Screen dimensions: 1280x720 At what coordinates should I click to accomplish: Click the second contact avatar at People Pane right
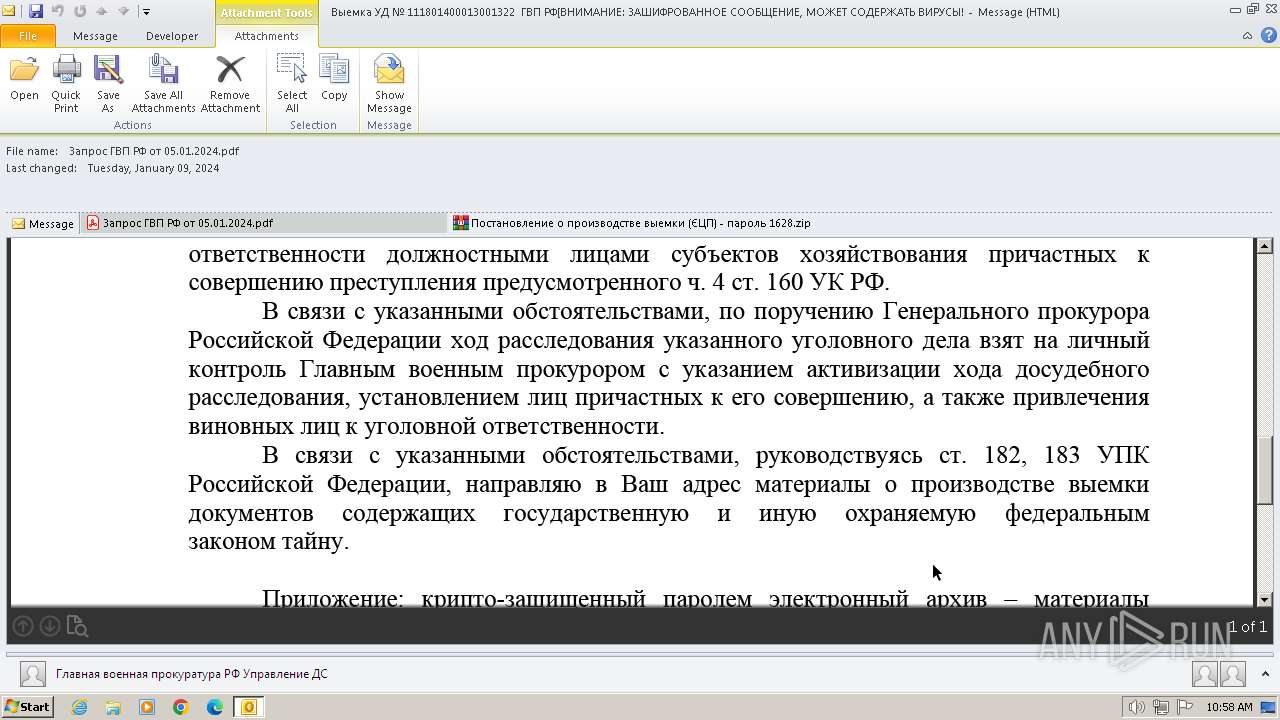pyautogui.click(x=1233, y=675)
